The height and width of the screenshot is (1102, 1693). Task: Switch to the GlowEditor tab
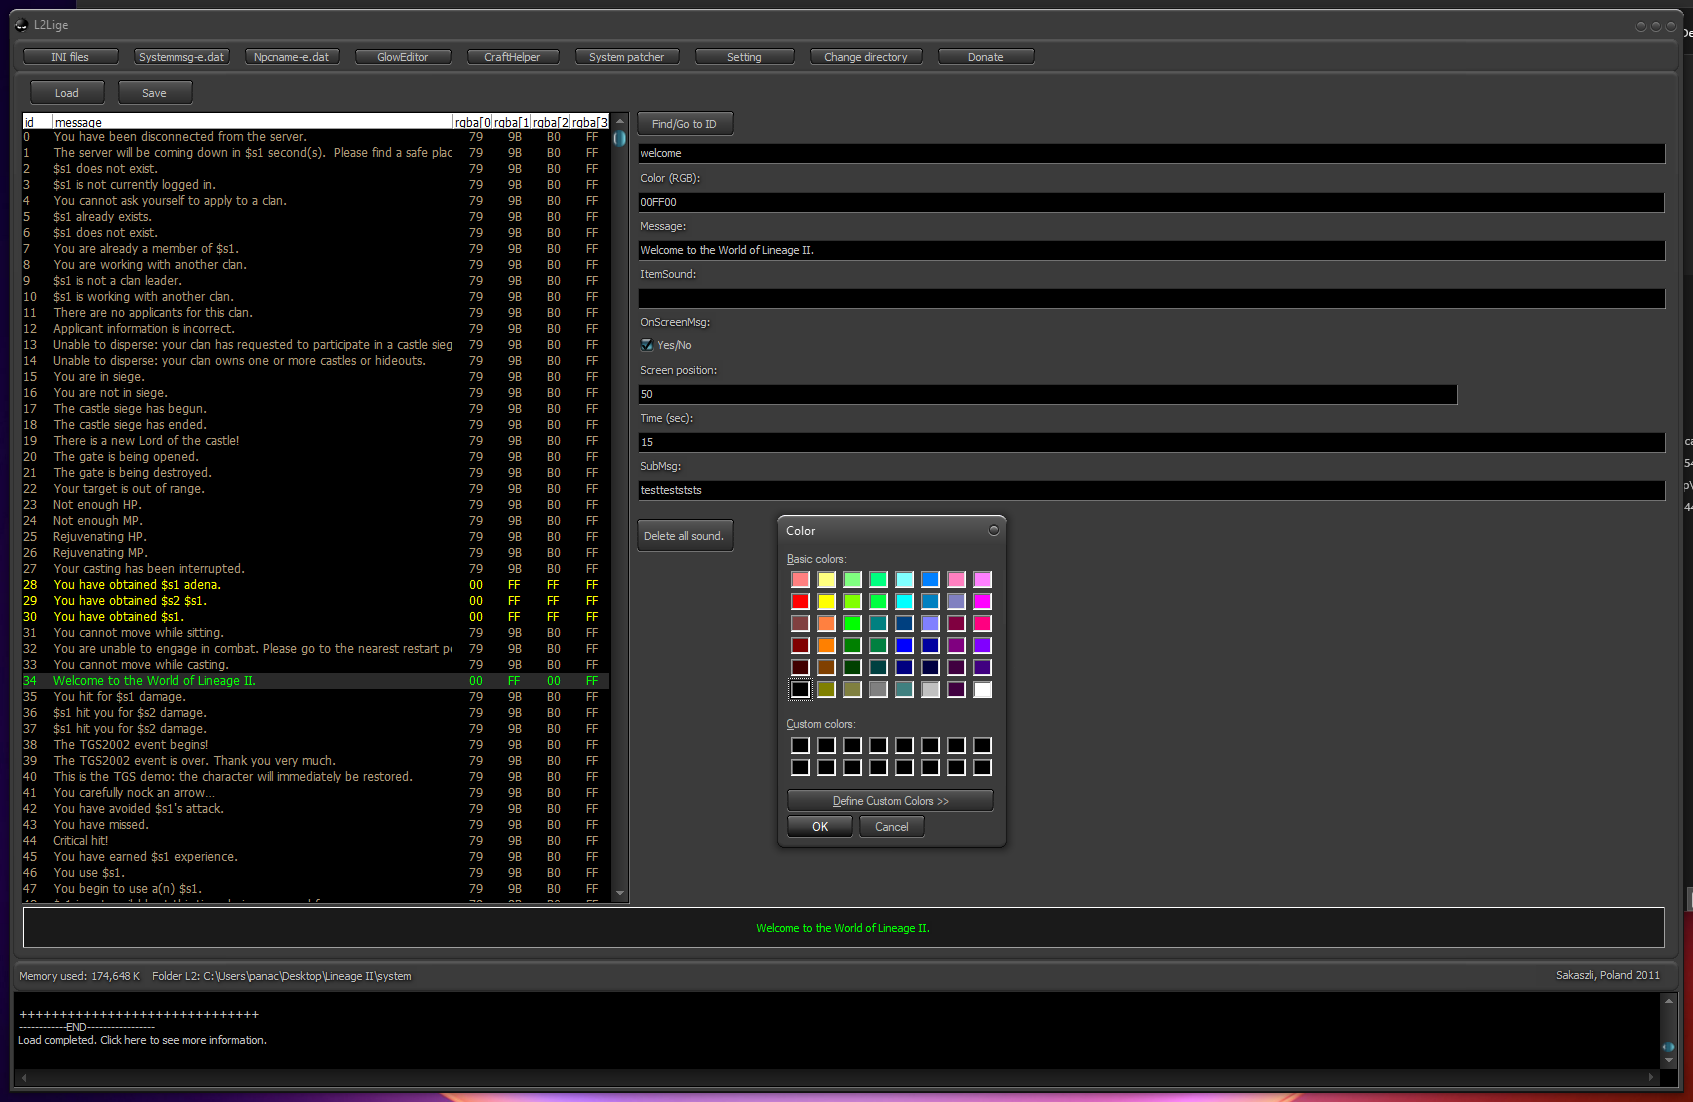click(x=402, y=57)
